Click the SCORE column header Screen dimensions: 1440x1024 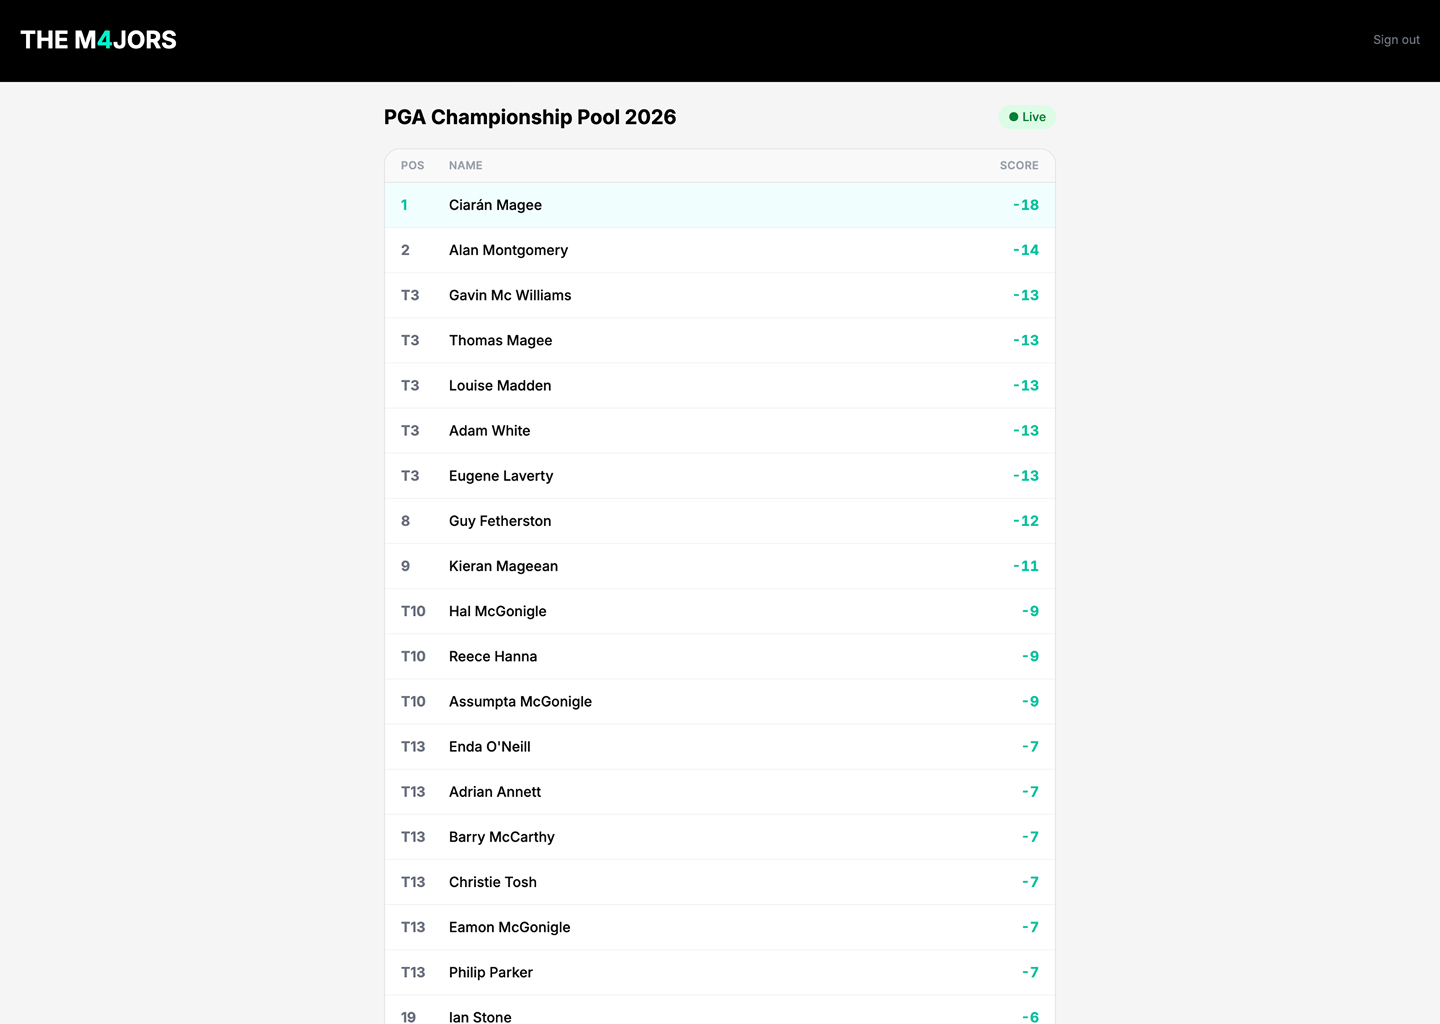(1019, 166)
